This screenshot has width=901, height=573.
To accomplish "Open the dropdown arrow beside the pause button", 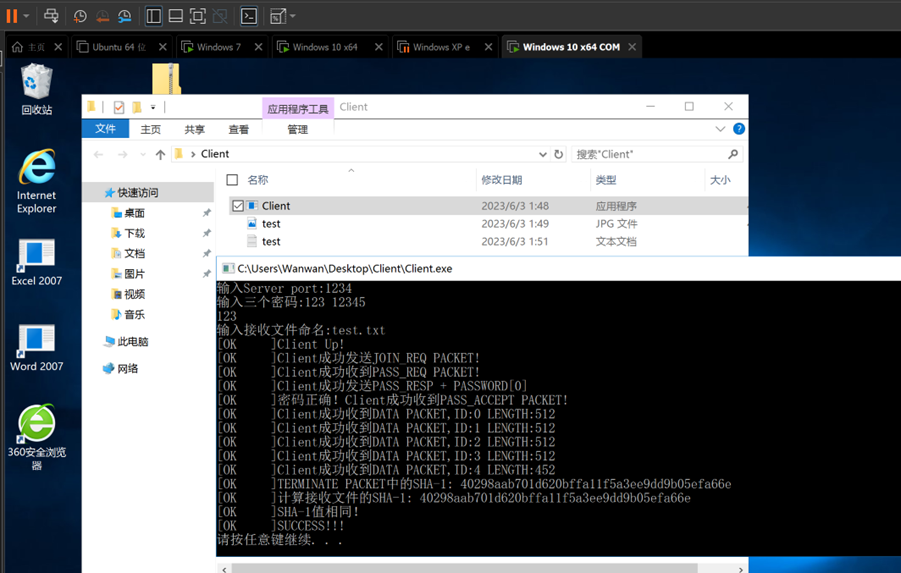I will 27,16.
